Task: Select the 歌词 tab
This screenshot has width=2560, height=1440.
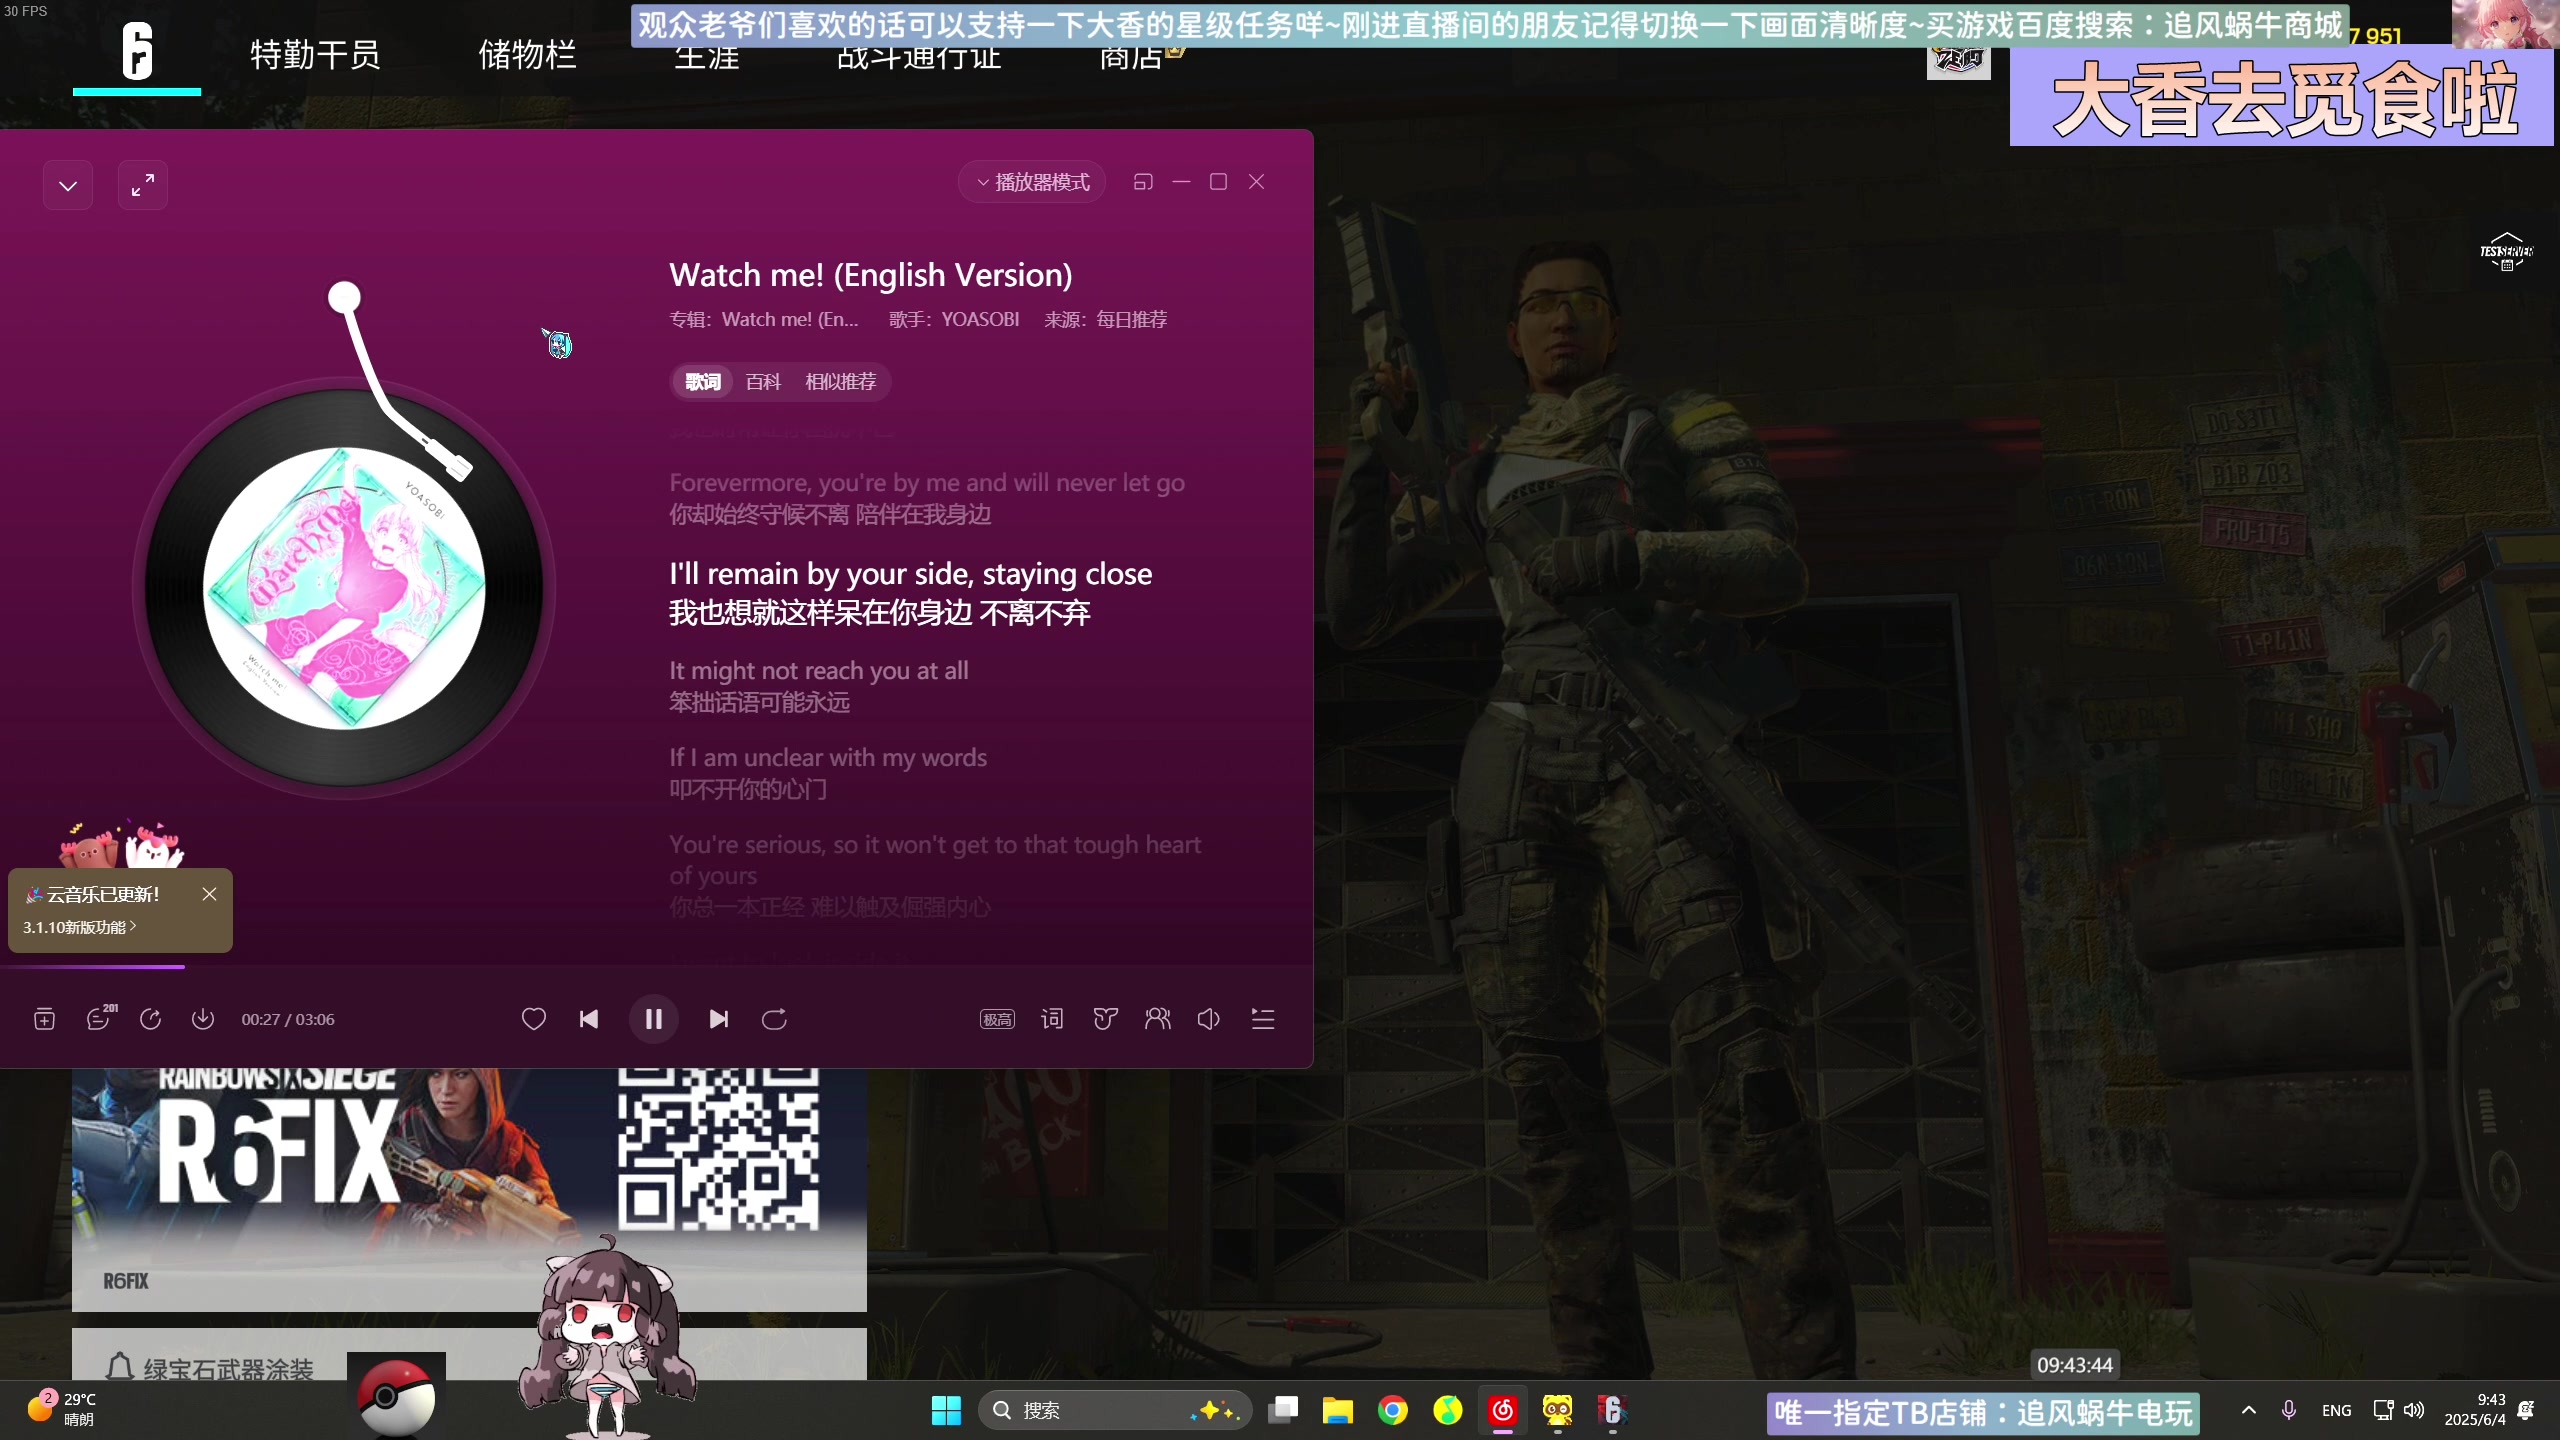Action: (x=703, y=381)
